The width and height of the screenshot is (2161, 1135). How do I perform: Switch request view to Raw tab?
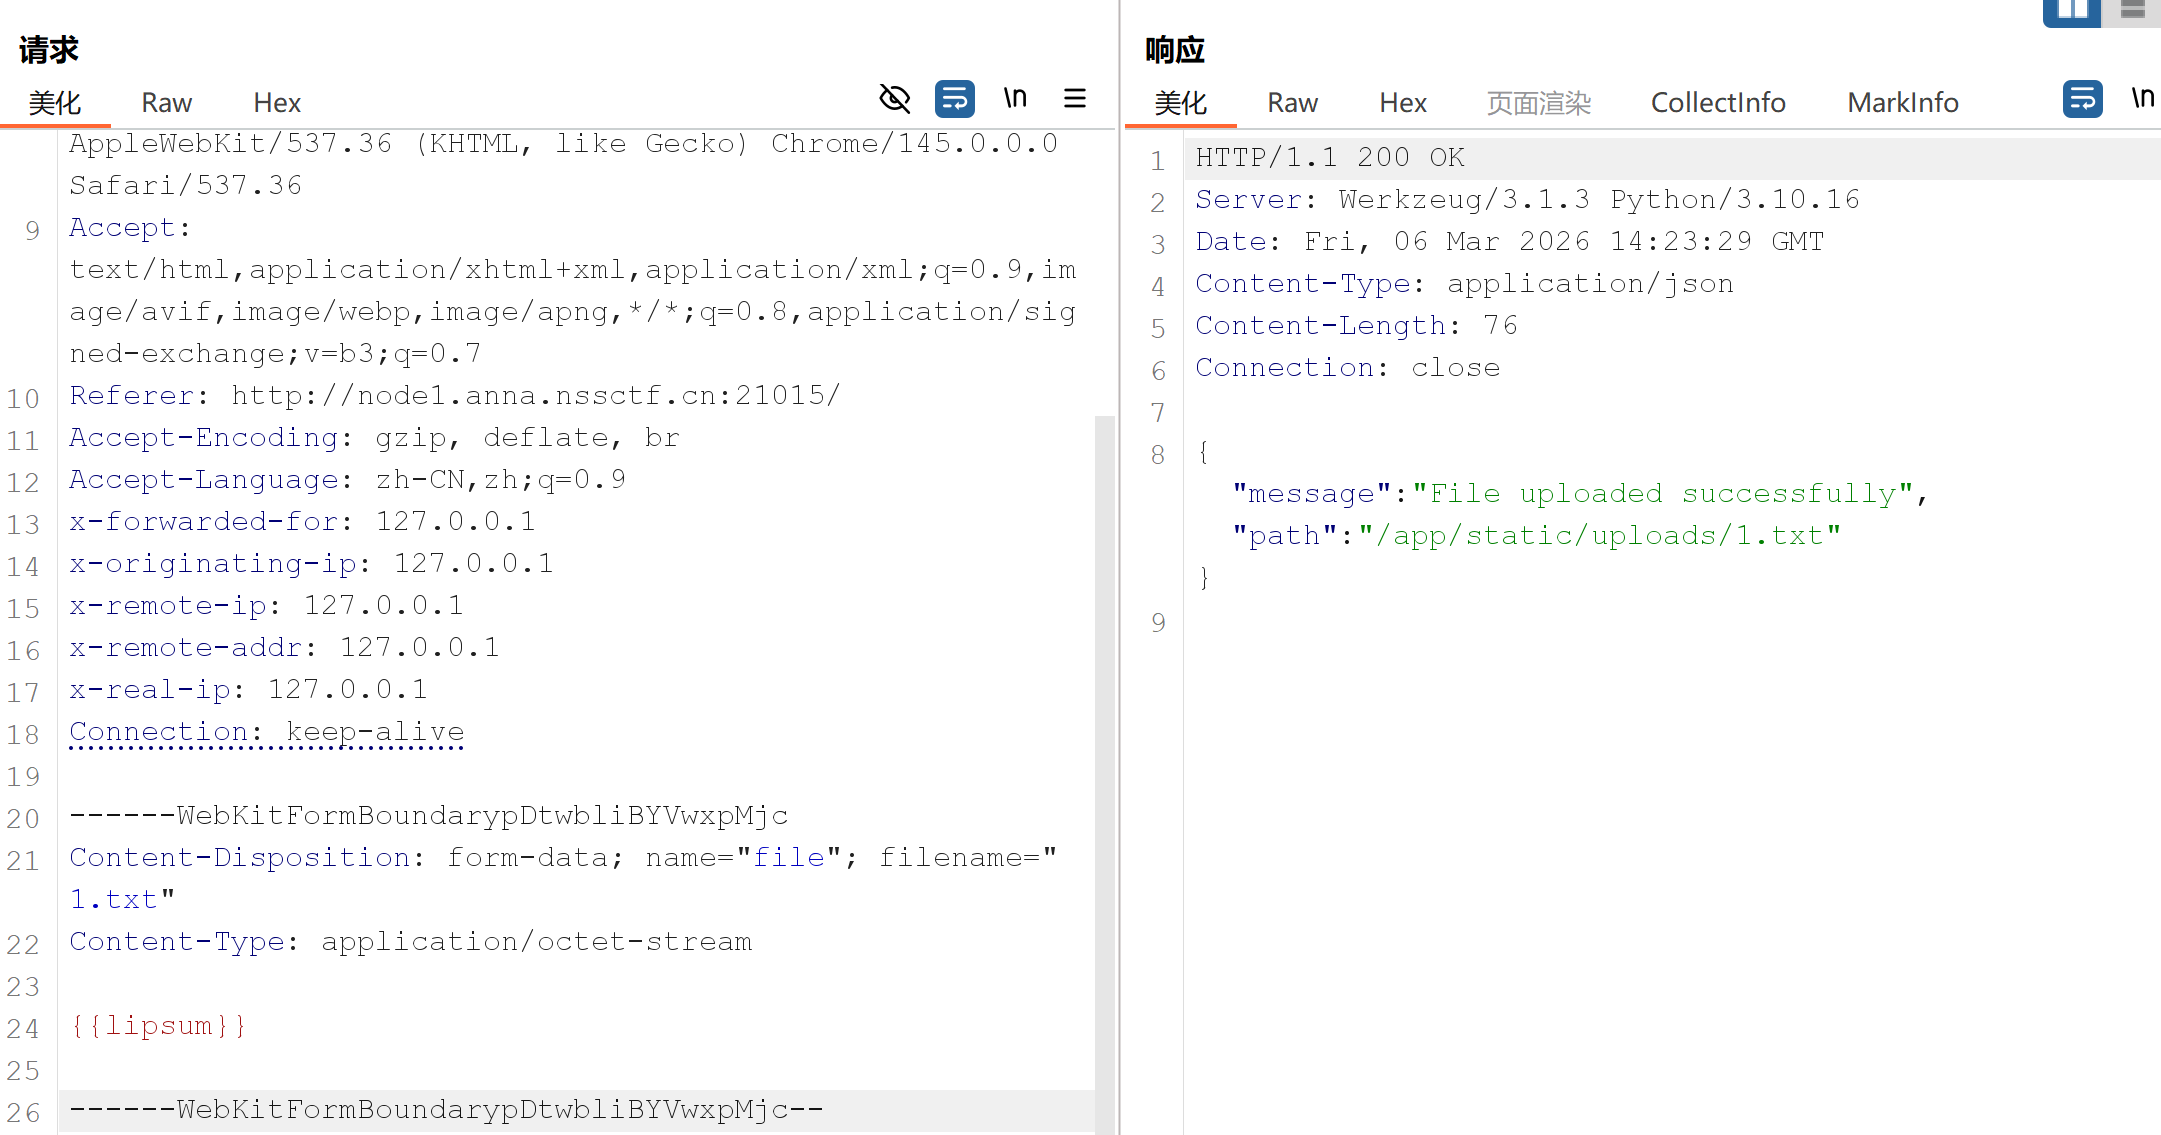(x=166, y=103)
